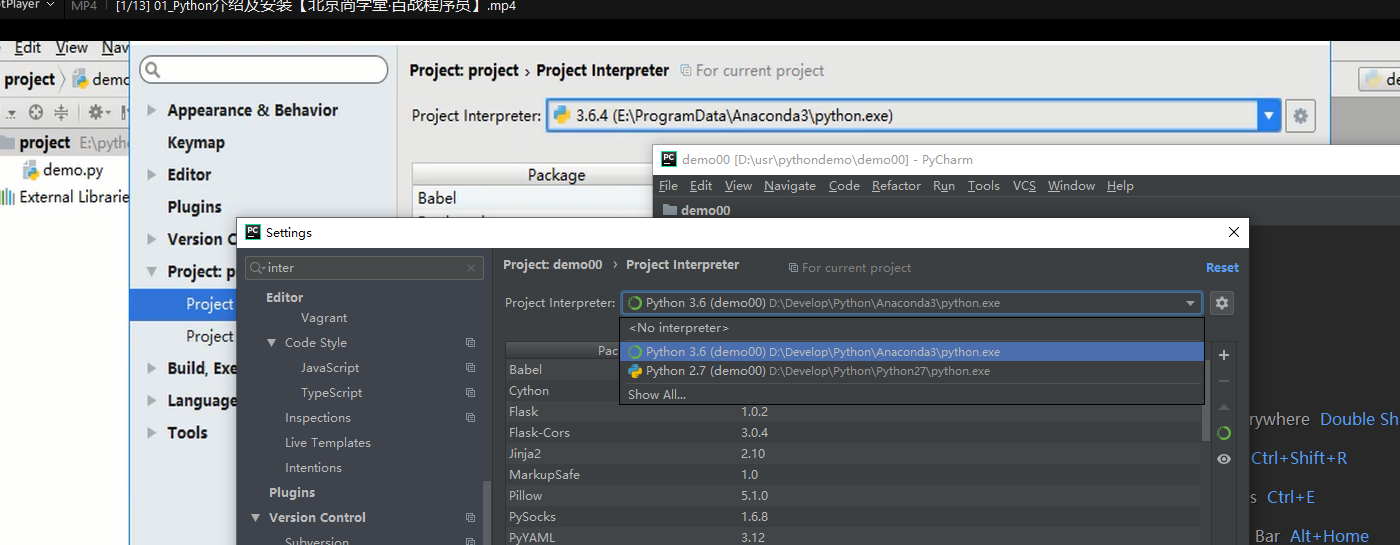Select the <No interpreter> option

point(911,328)
